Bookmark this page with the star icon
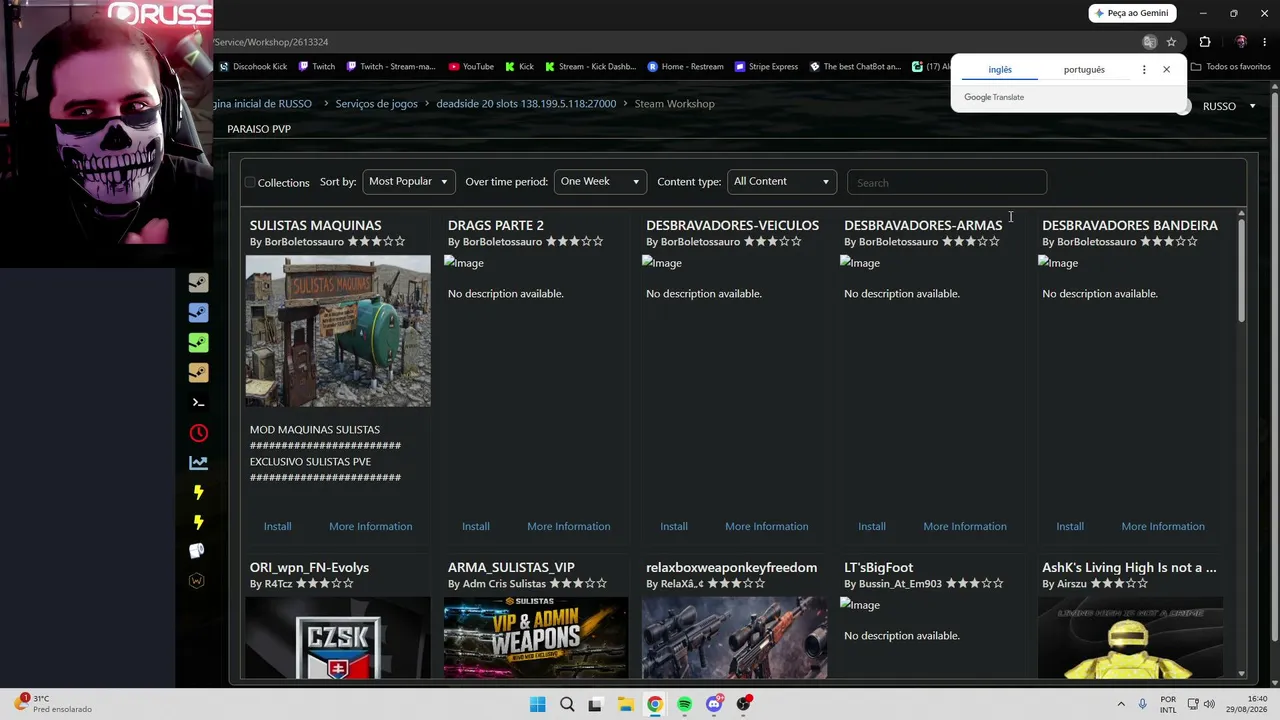Screen dimensions: 1280x720 point(1171,42)
